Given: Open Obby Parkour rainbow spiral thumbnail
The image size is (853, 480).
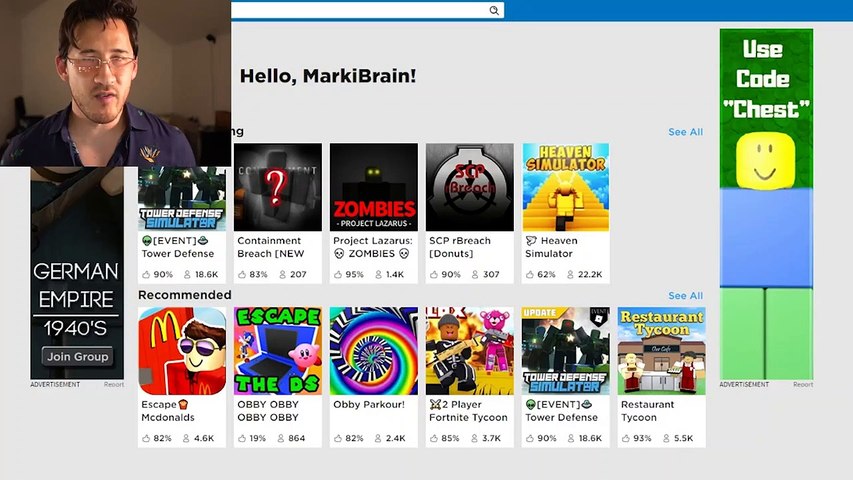Looking at the screenshot, I should click(x=374, y=351).
